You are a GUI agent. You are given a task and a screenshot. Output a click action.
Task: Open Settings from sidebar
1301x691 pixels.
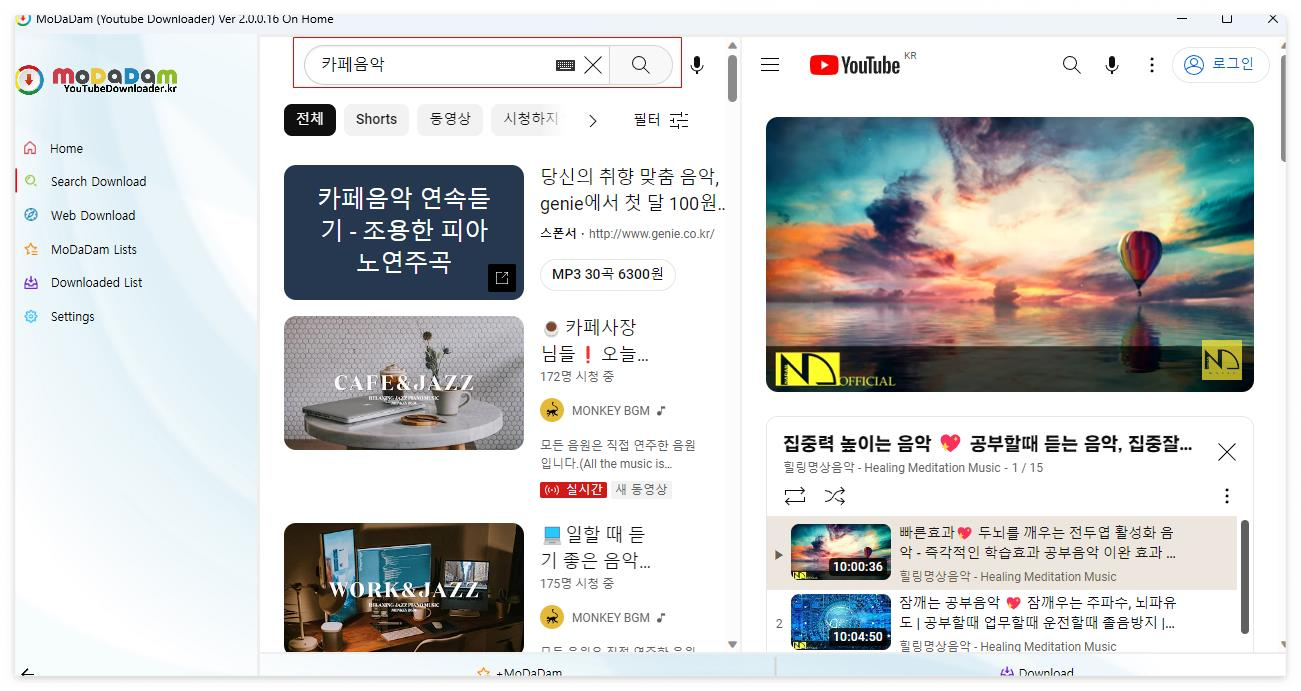pyautogui.click(x=73, y=316)
